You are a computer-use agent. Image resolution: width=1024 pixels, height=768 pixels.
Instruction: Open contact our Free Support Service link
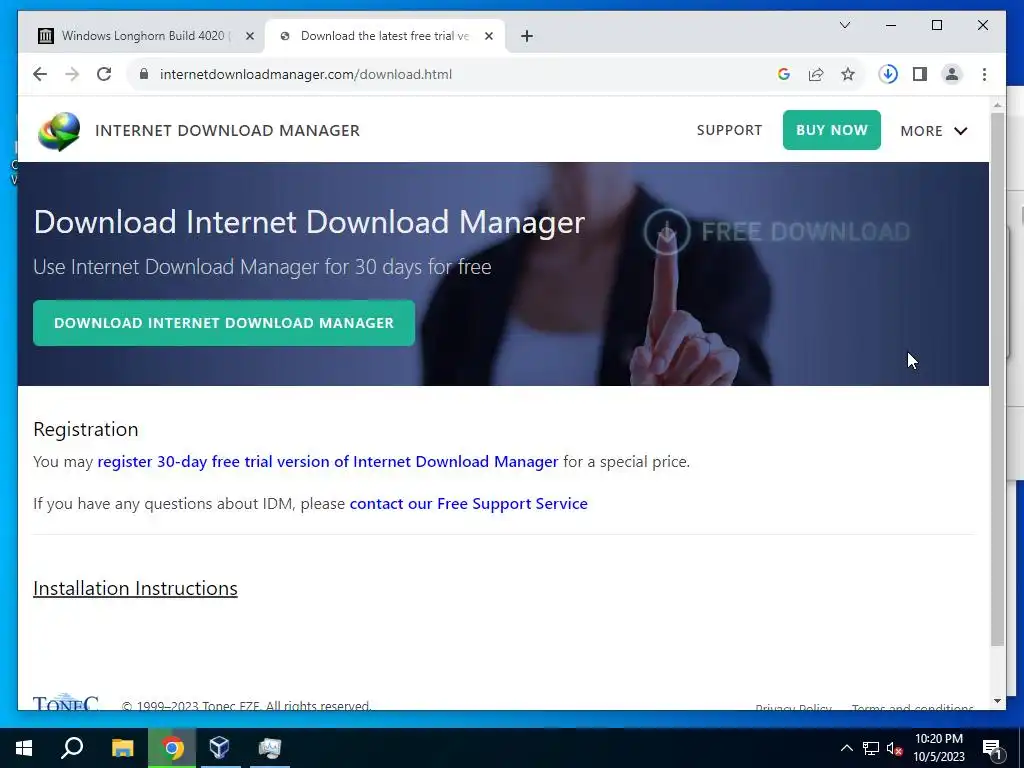(468, 504)
